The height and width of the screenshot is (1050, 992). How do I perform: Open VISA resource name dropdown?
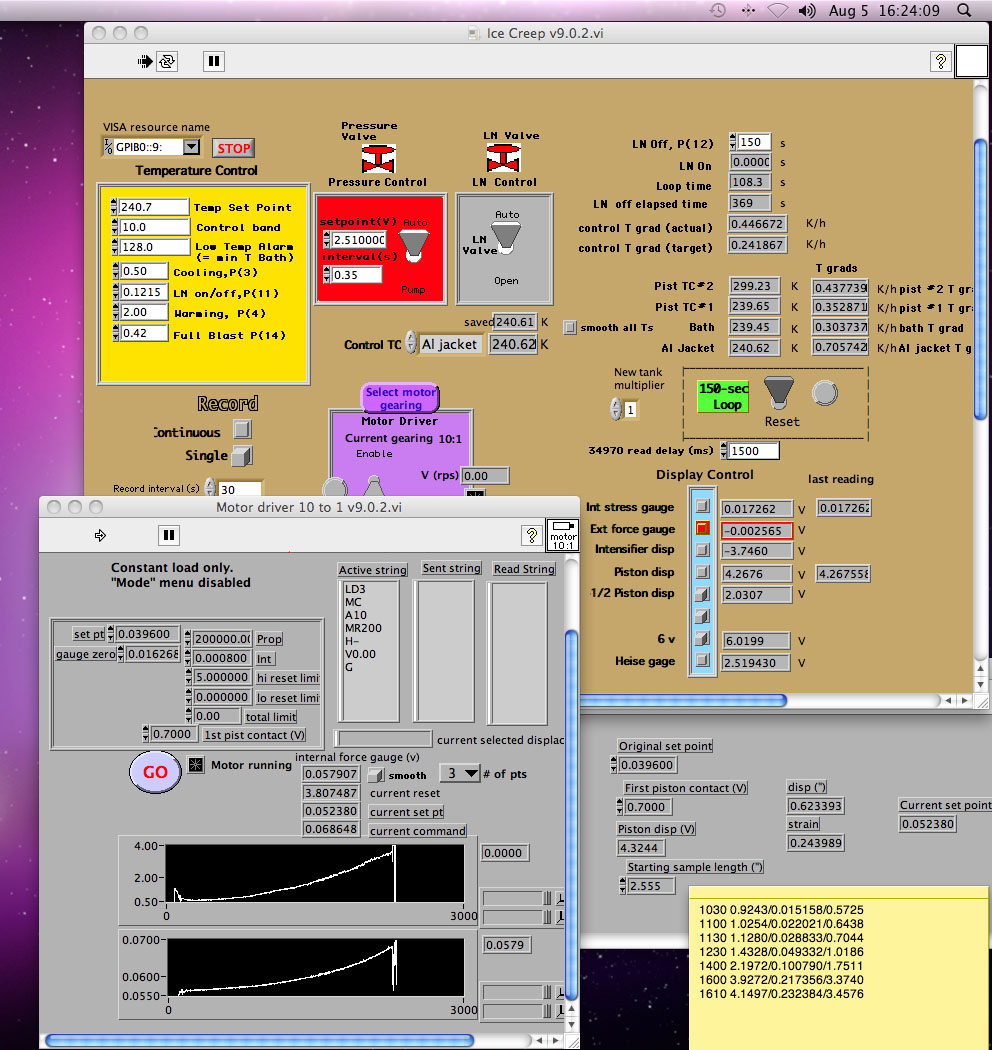pyautogui.click(x=191, y=147)
